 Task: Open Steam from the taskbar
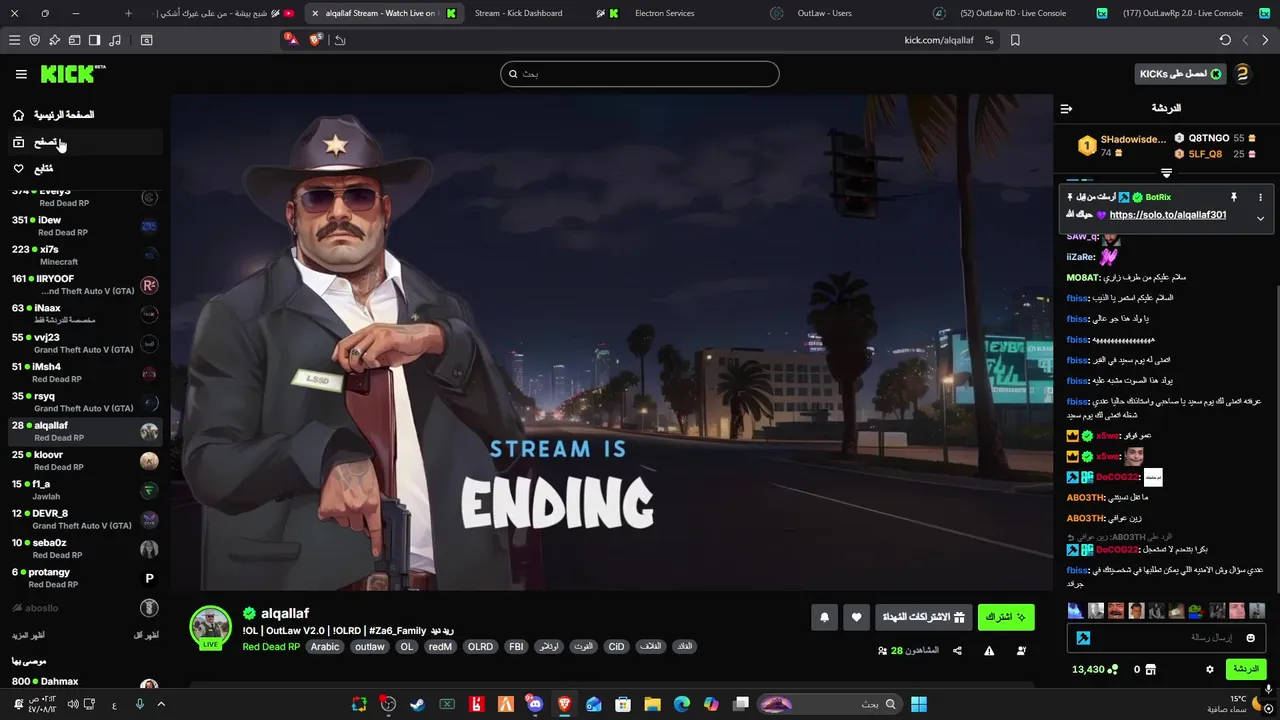(x=417, y=704)
